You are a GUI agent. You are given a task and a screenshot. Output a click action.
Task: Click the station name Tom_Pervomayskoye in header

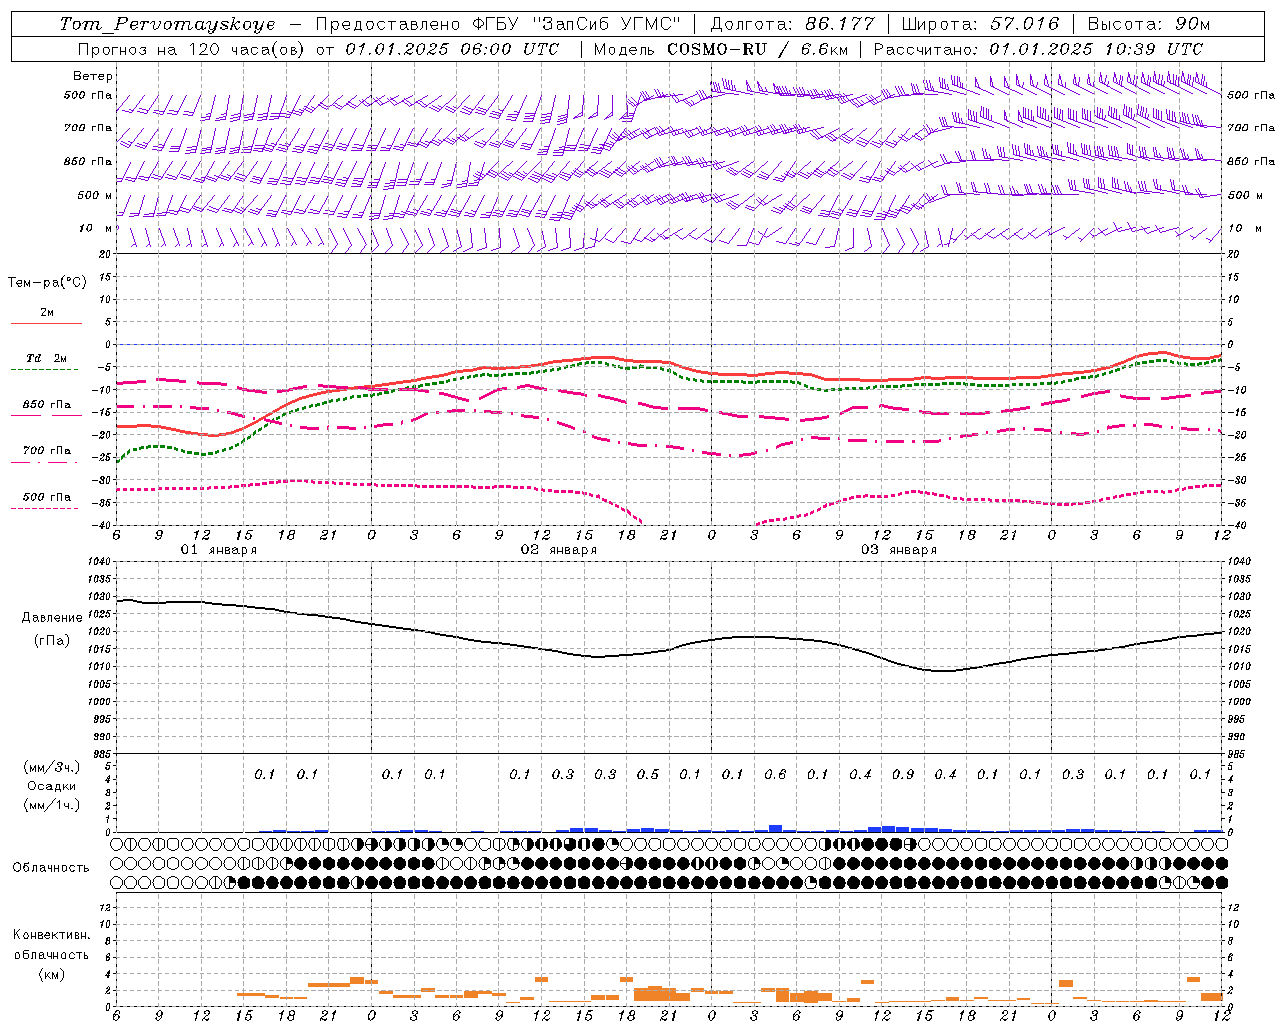point(167,24)
